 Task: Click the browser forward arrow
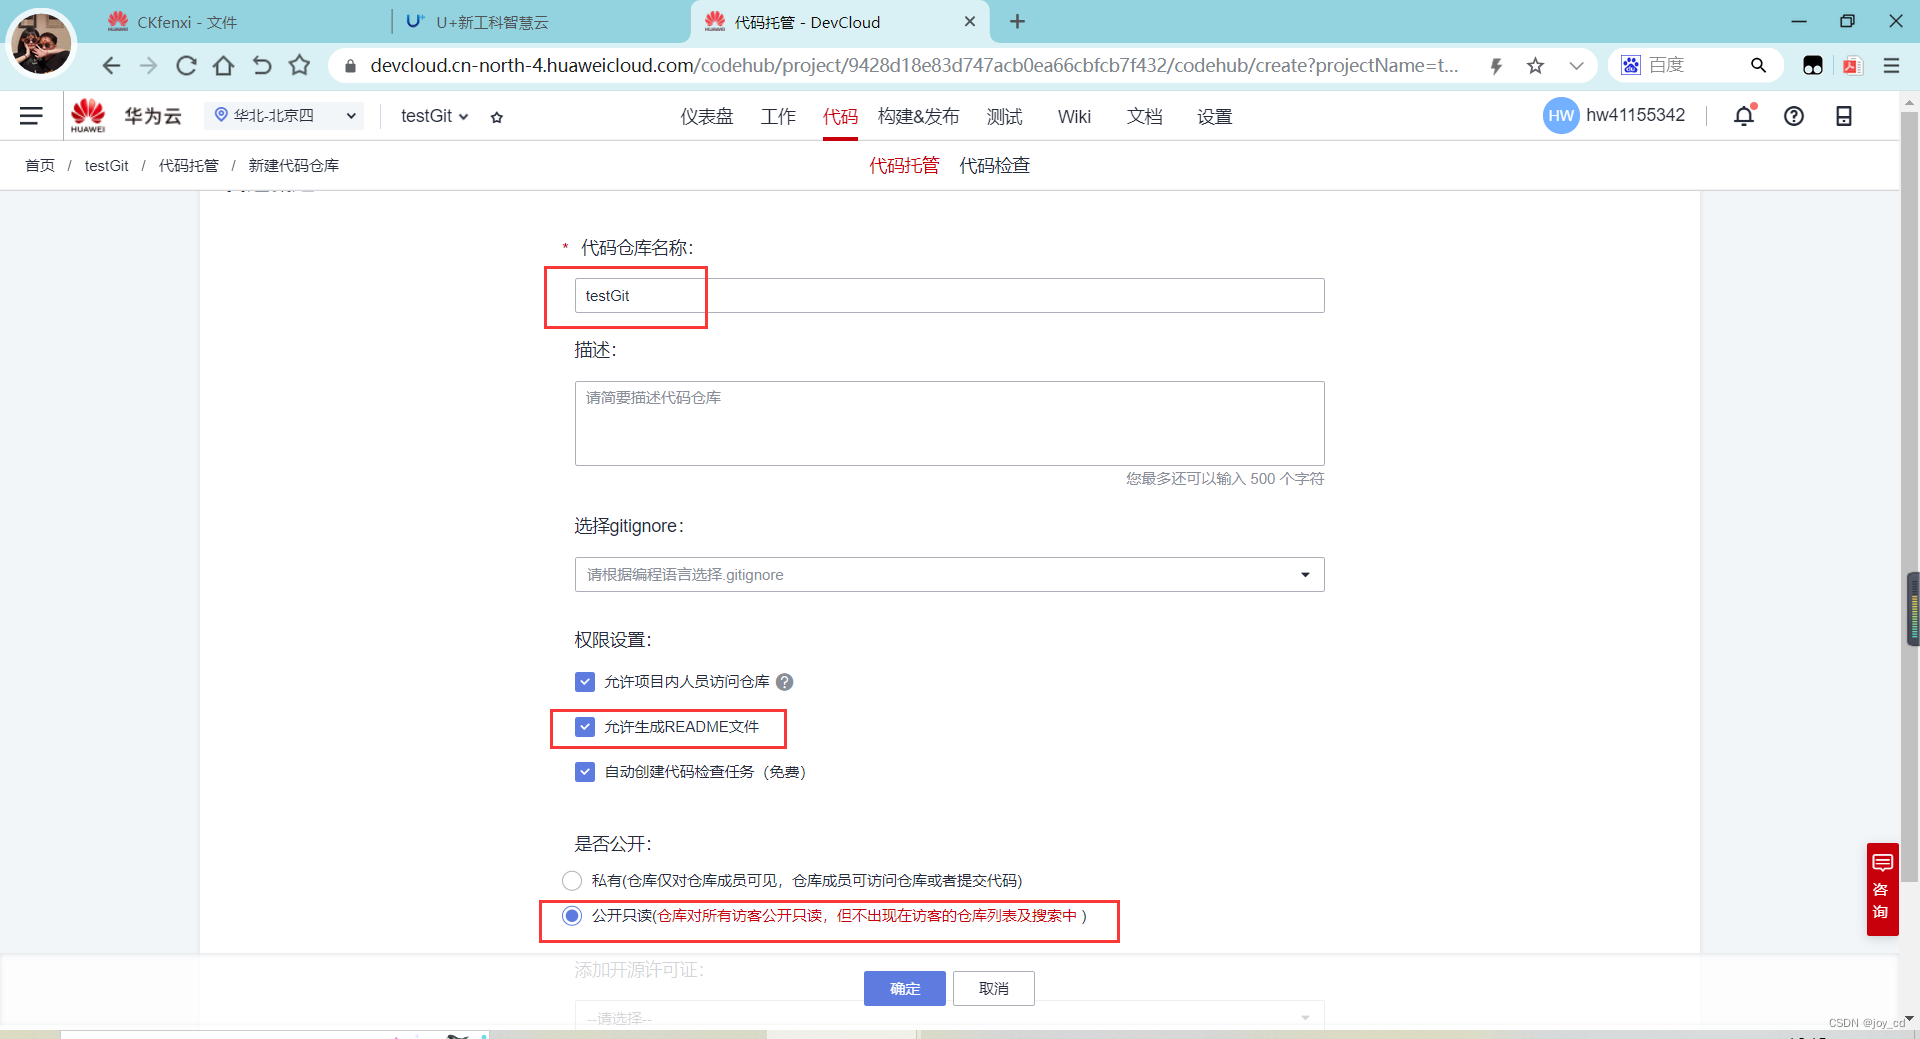coord(148,65)
